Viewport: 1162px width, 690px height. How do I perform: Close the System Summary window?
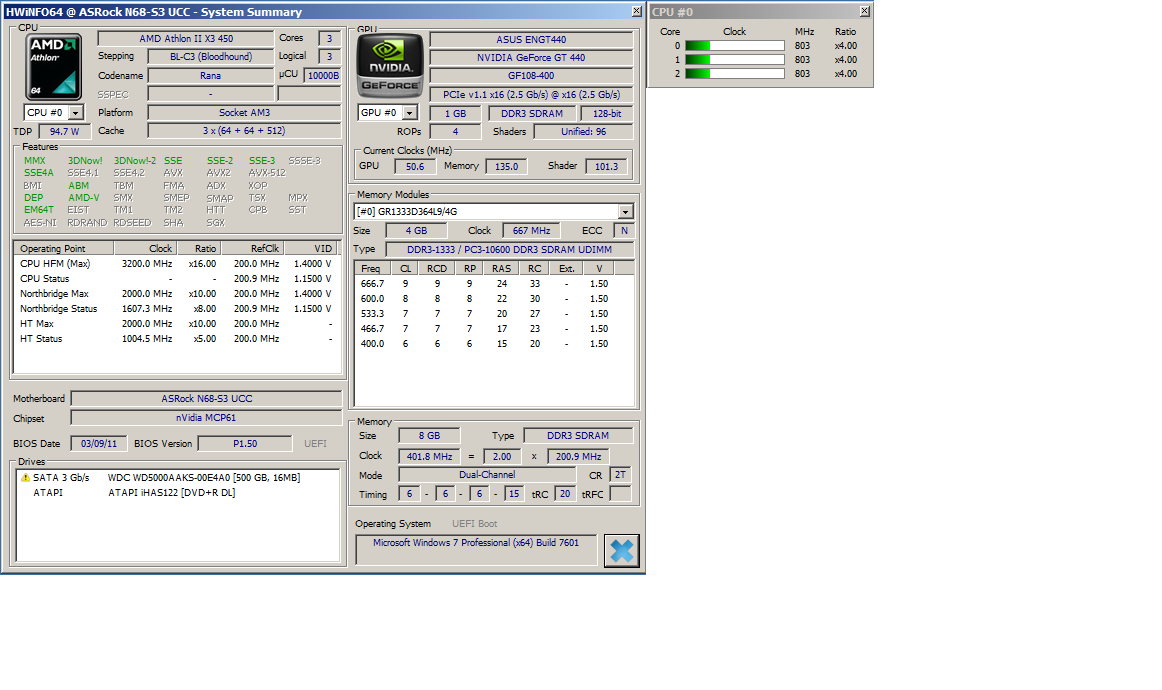637,11
